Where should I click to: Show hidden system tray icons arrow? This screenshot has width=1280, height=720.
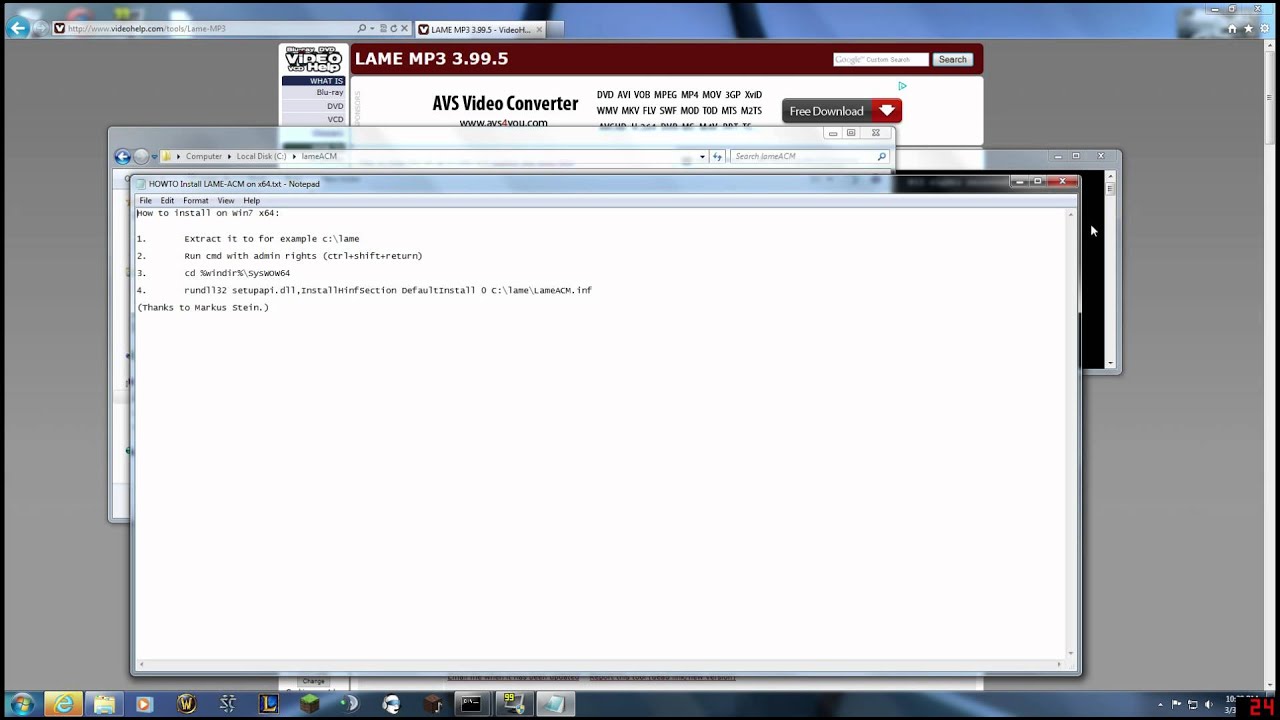click(1160, 704)
